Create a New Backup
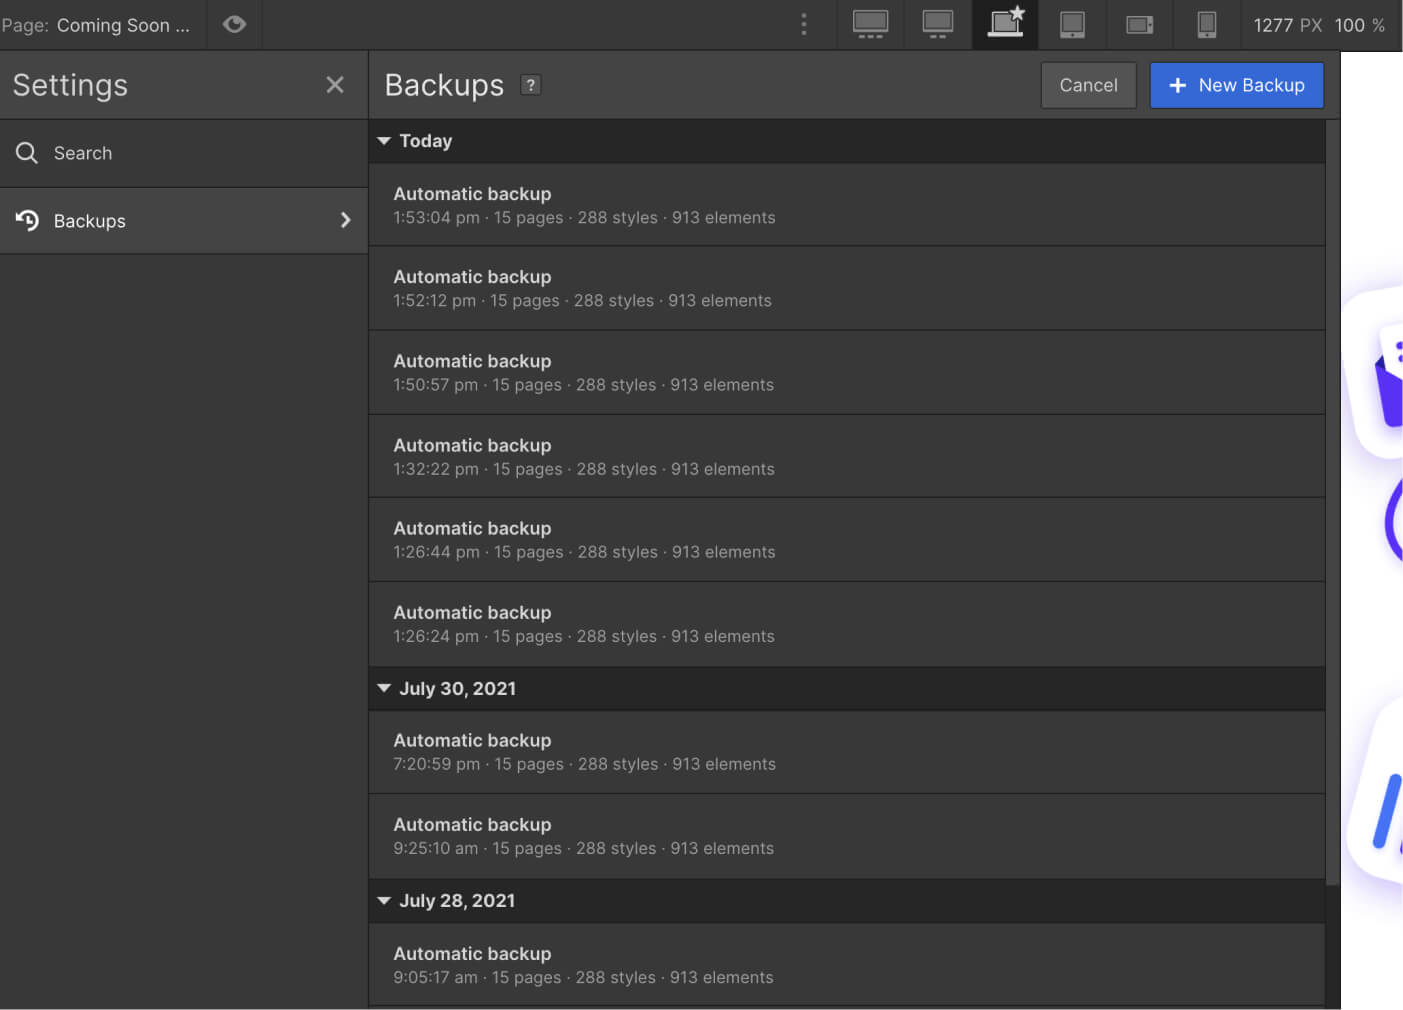Screen dimensions: 1403x1010 [1237, 85]
